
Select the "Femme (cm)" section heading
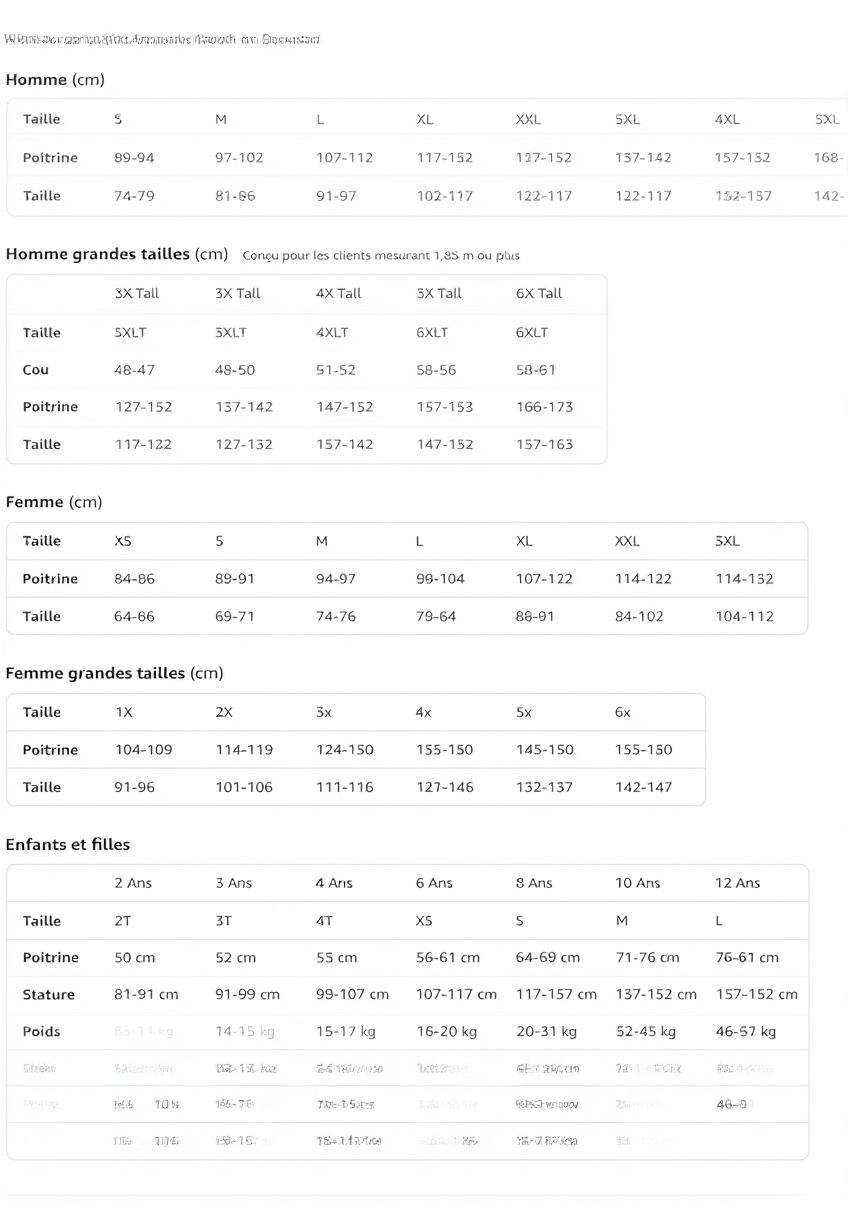54,502
